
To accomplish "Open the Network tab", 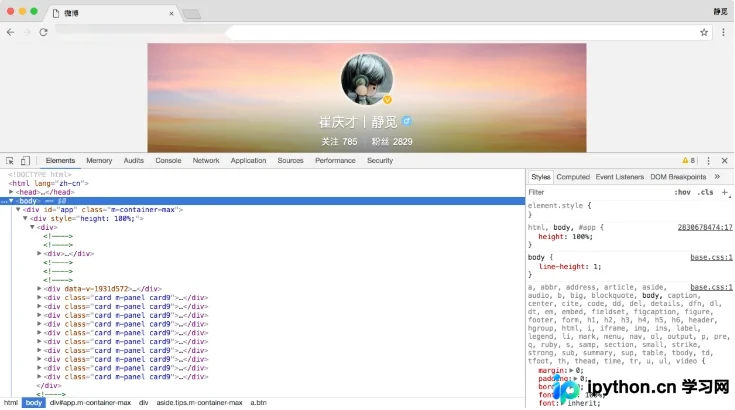I will [206, 161].
